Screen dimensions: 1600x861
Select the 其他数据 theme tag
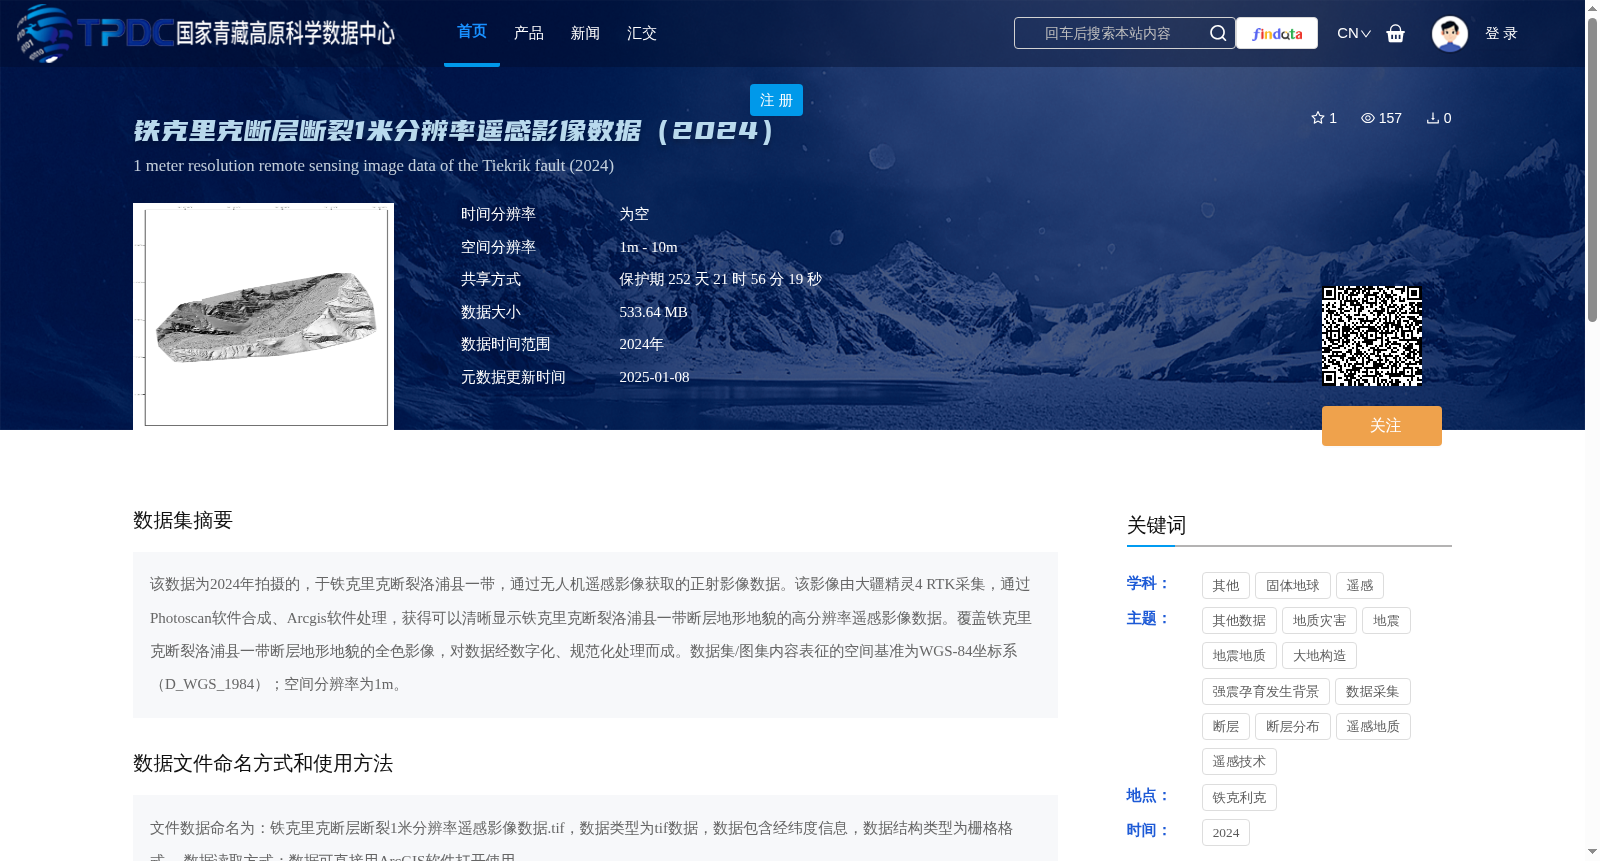pyautogui.click(x=1239, y=621)
